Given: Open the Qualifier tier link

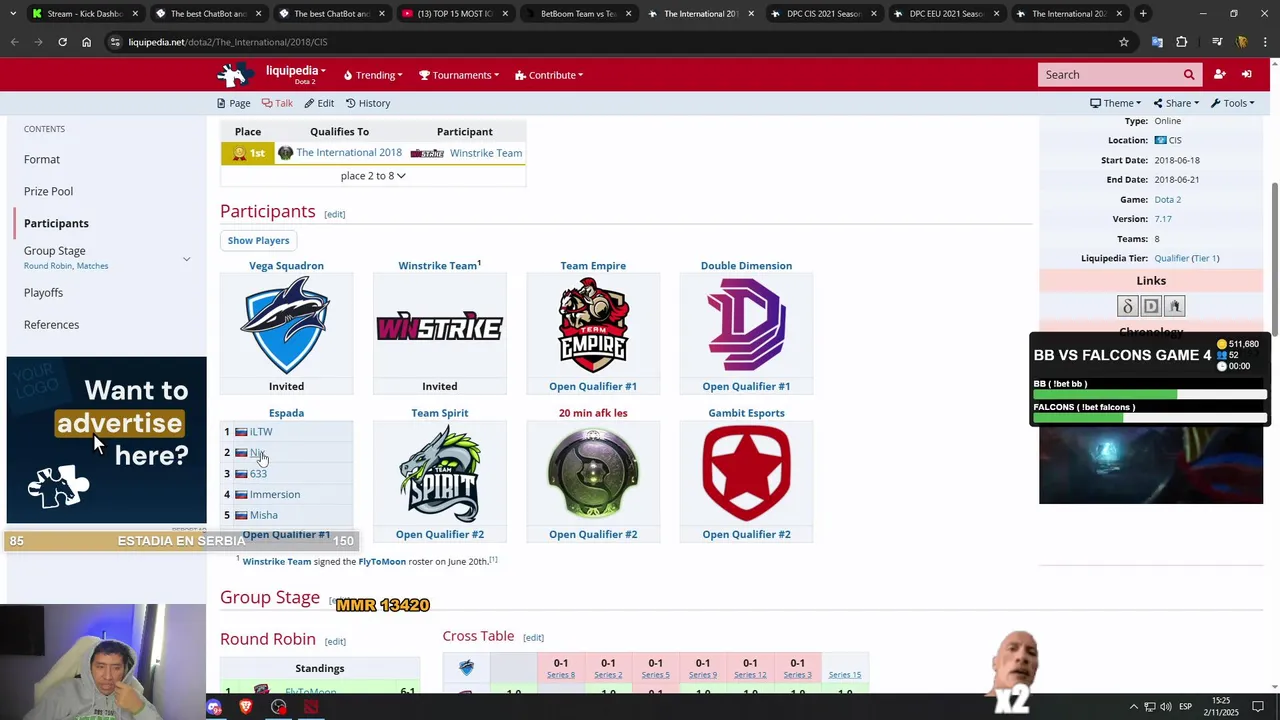Looking at the screenshot, I should point(1172,258).
